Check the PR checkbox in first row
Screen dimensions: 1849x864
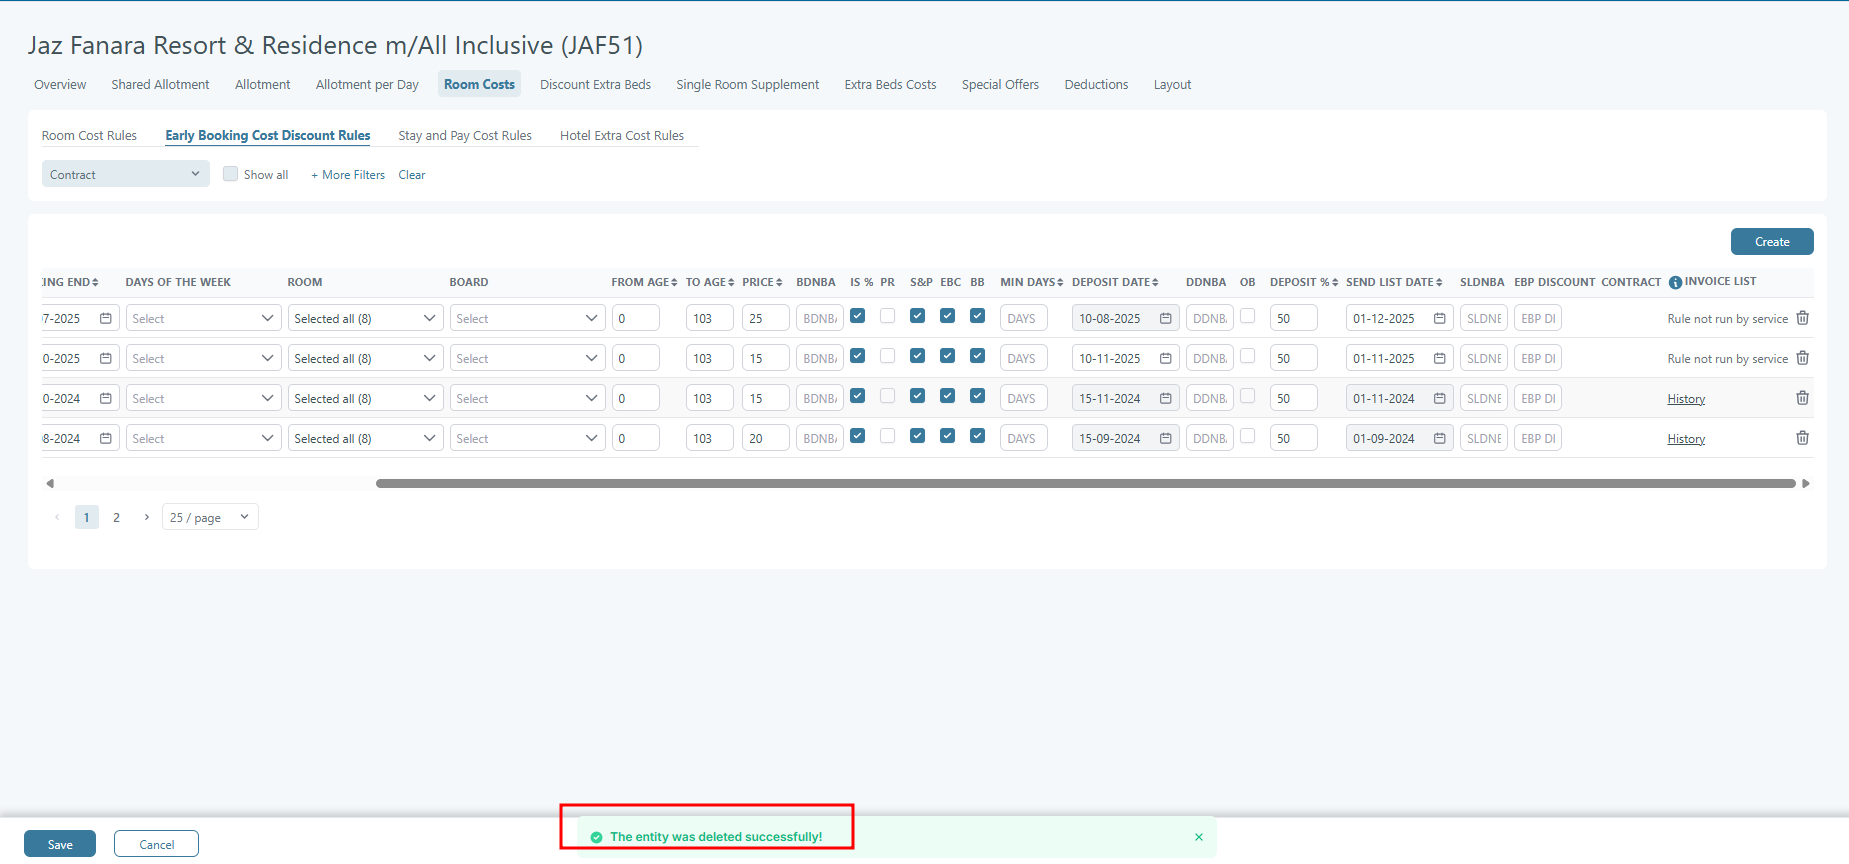click(887, 316)
